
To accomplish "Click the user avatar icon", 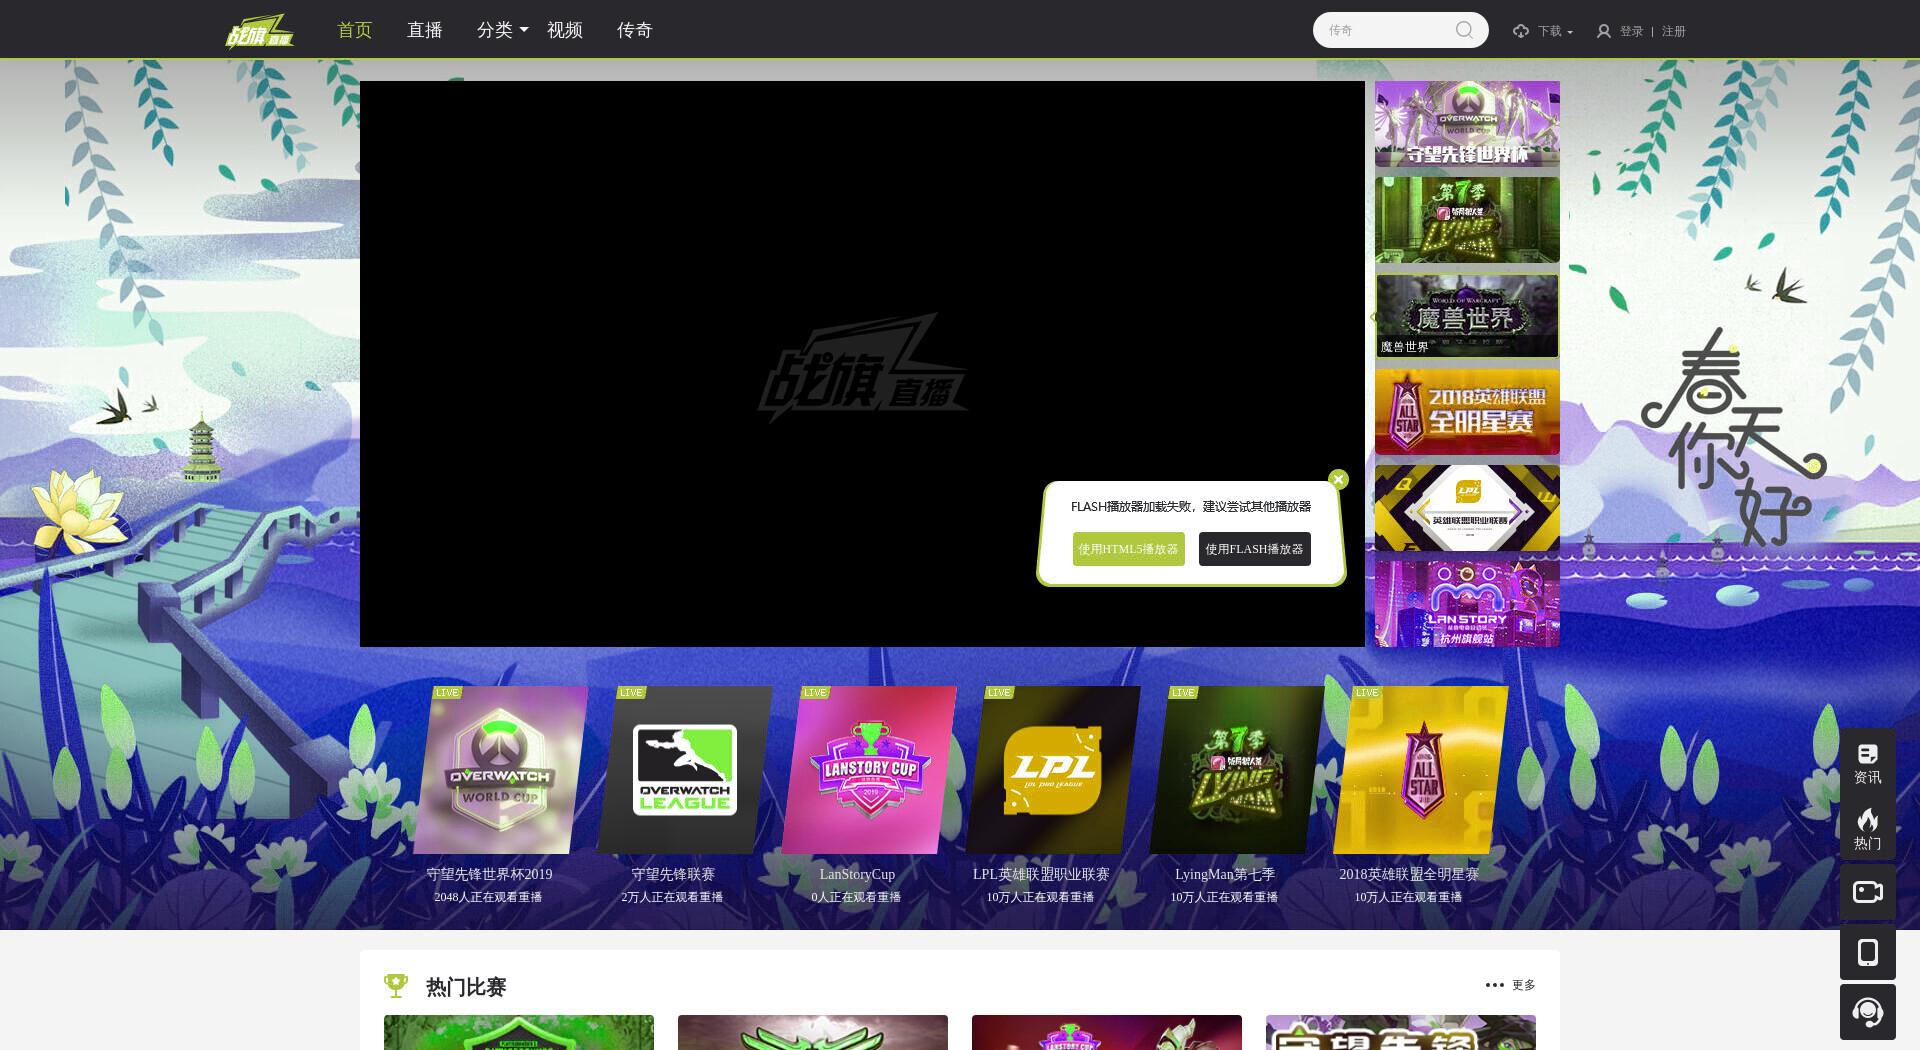I will (x=1604, y=31).
